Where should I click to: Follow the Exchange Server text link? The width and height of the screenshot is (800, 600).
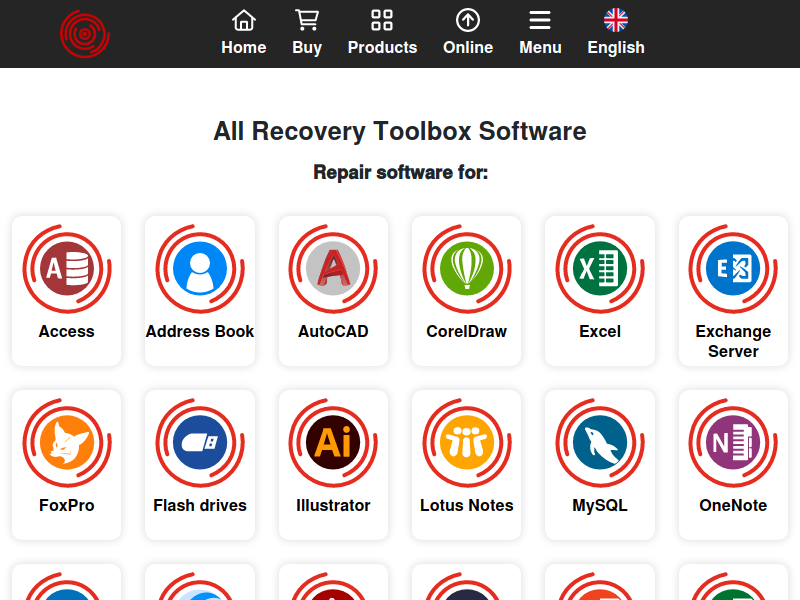coord(733,341)
